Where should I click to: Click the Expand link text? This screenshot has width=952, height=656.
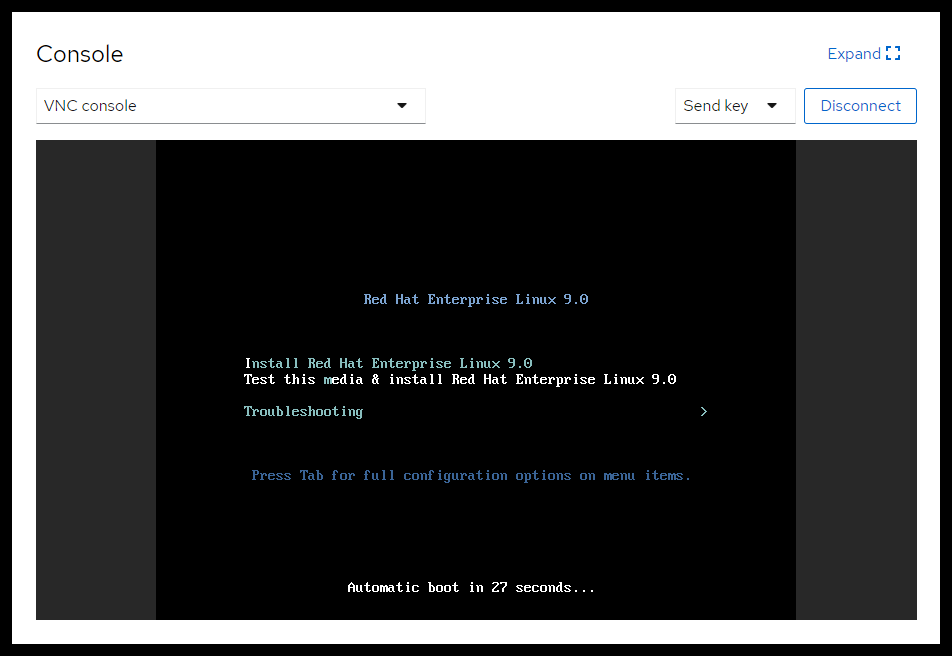coord(853,54)
